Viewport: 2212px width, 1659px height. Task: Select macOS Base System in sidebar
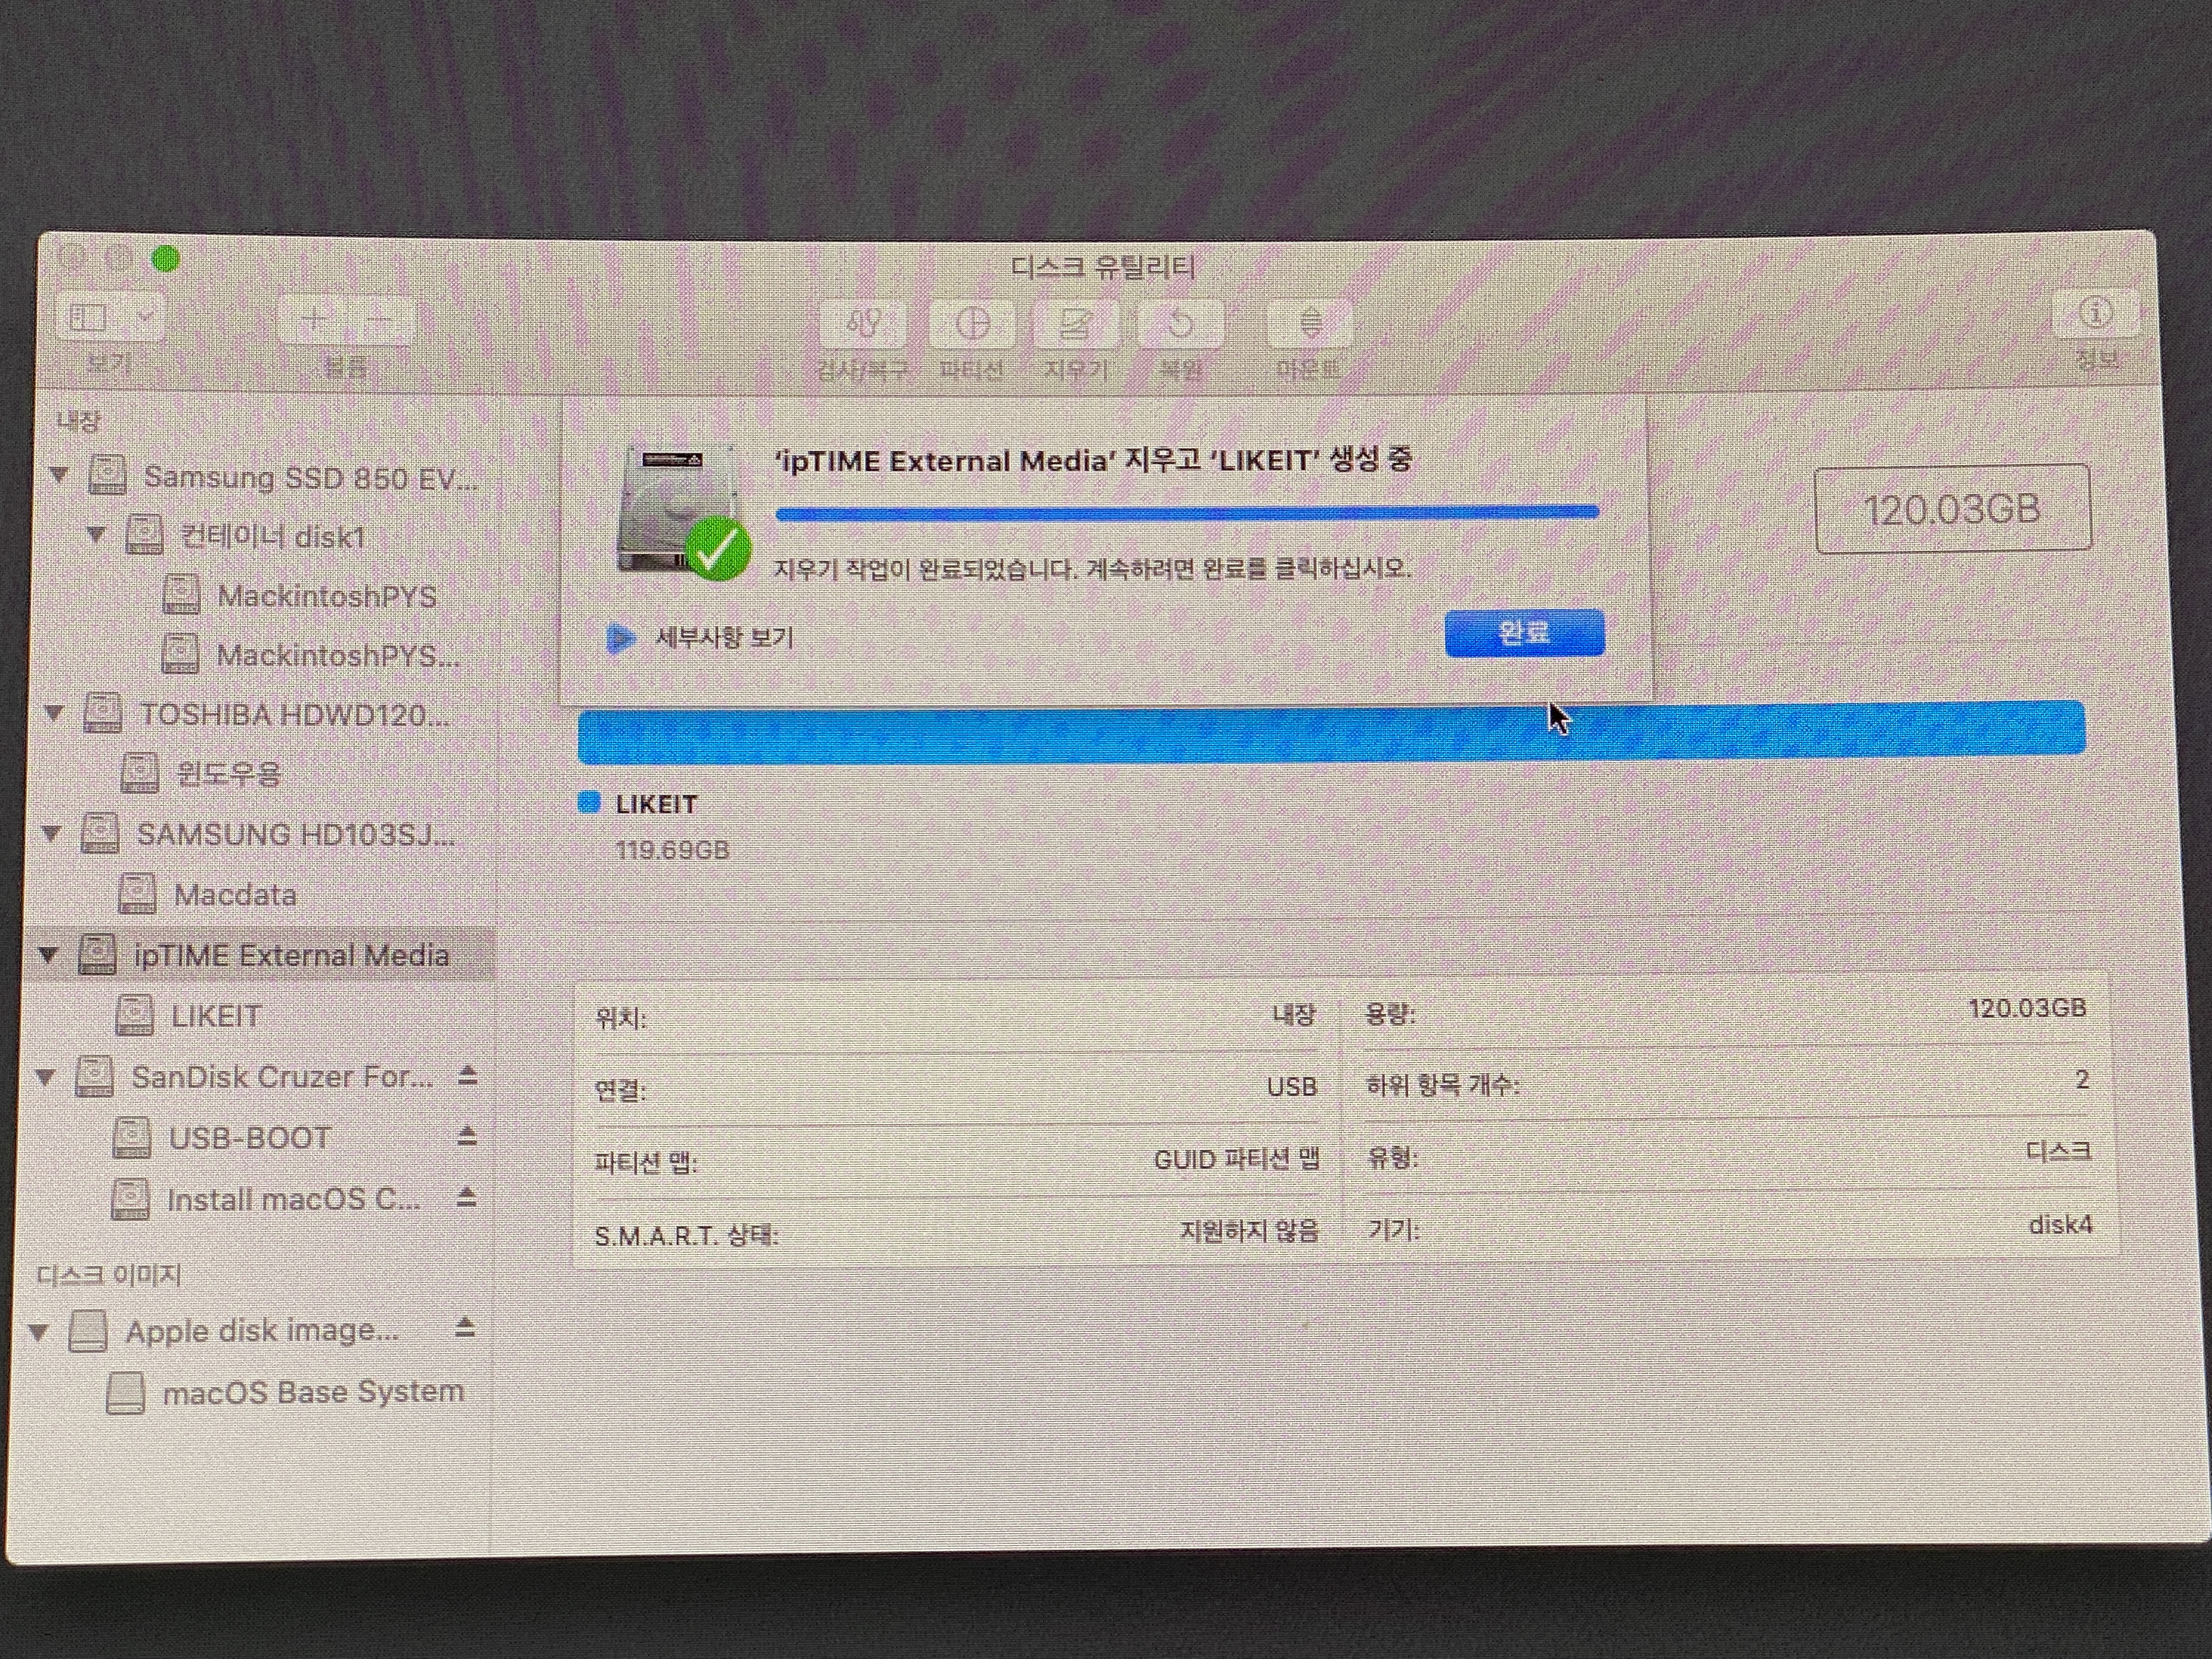(312, 1391)
